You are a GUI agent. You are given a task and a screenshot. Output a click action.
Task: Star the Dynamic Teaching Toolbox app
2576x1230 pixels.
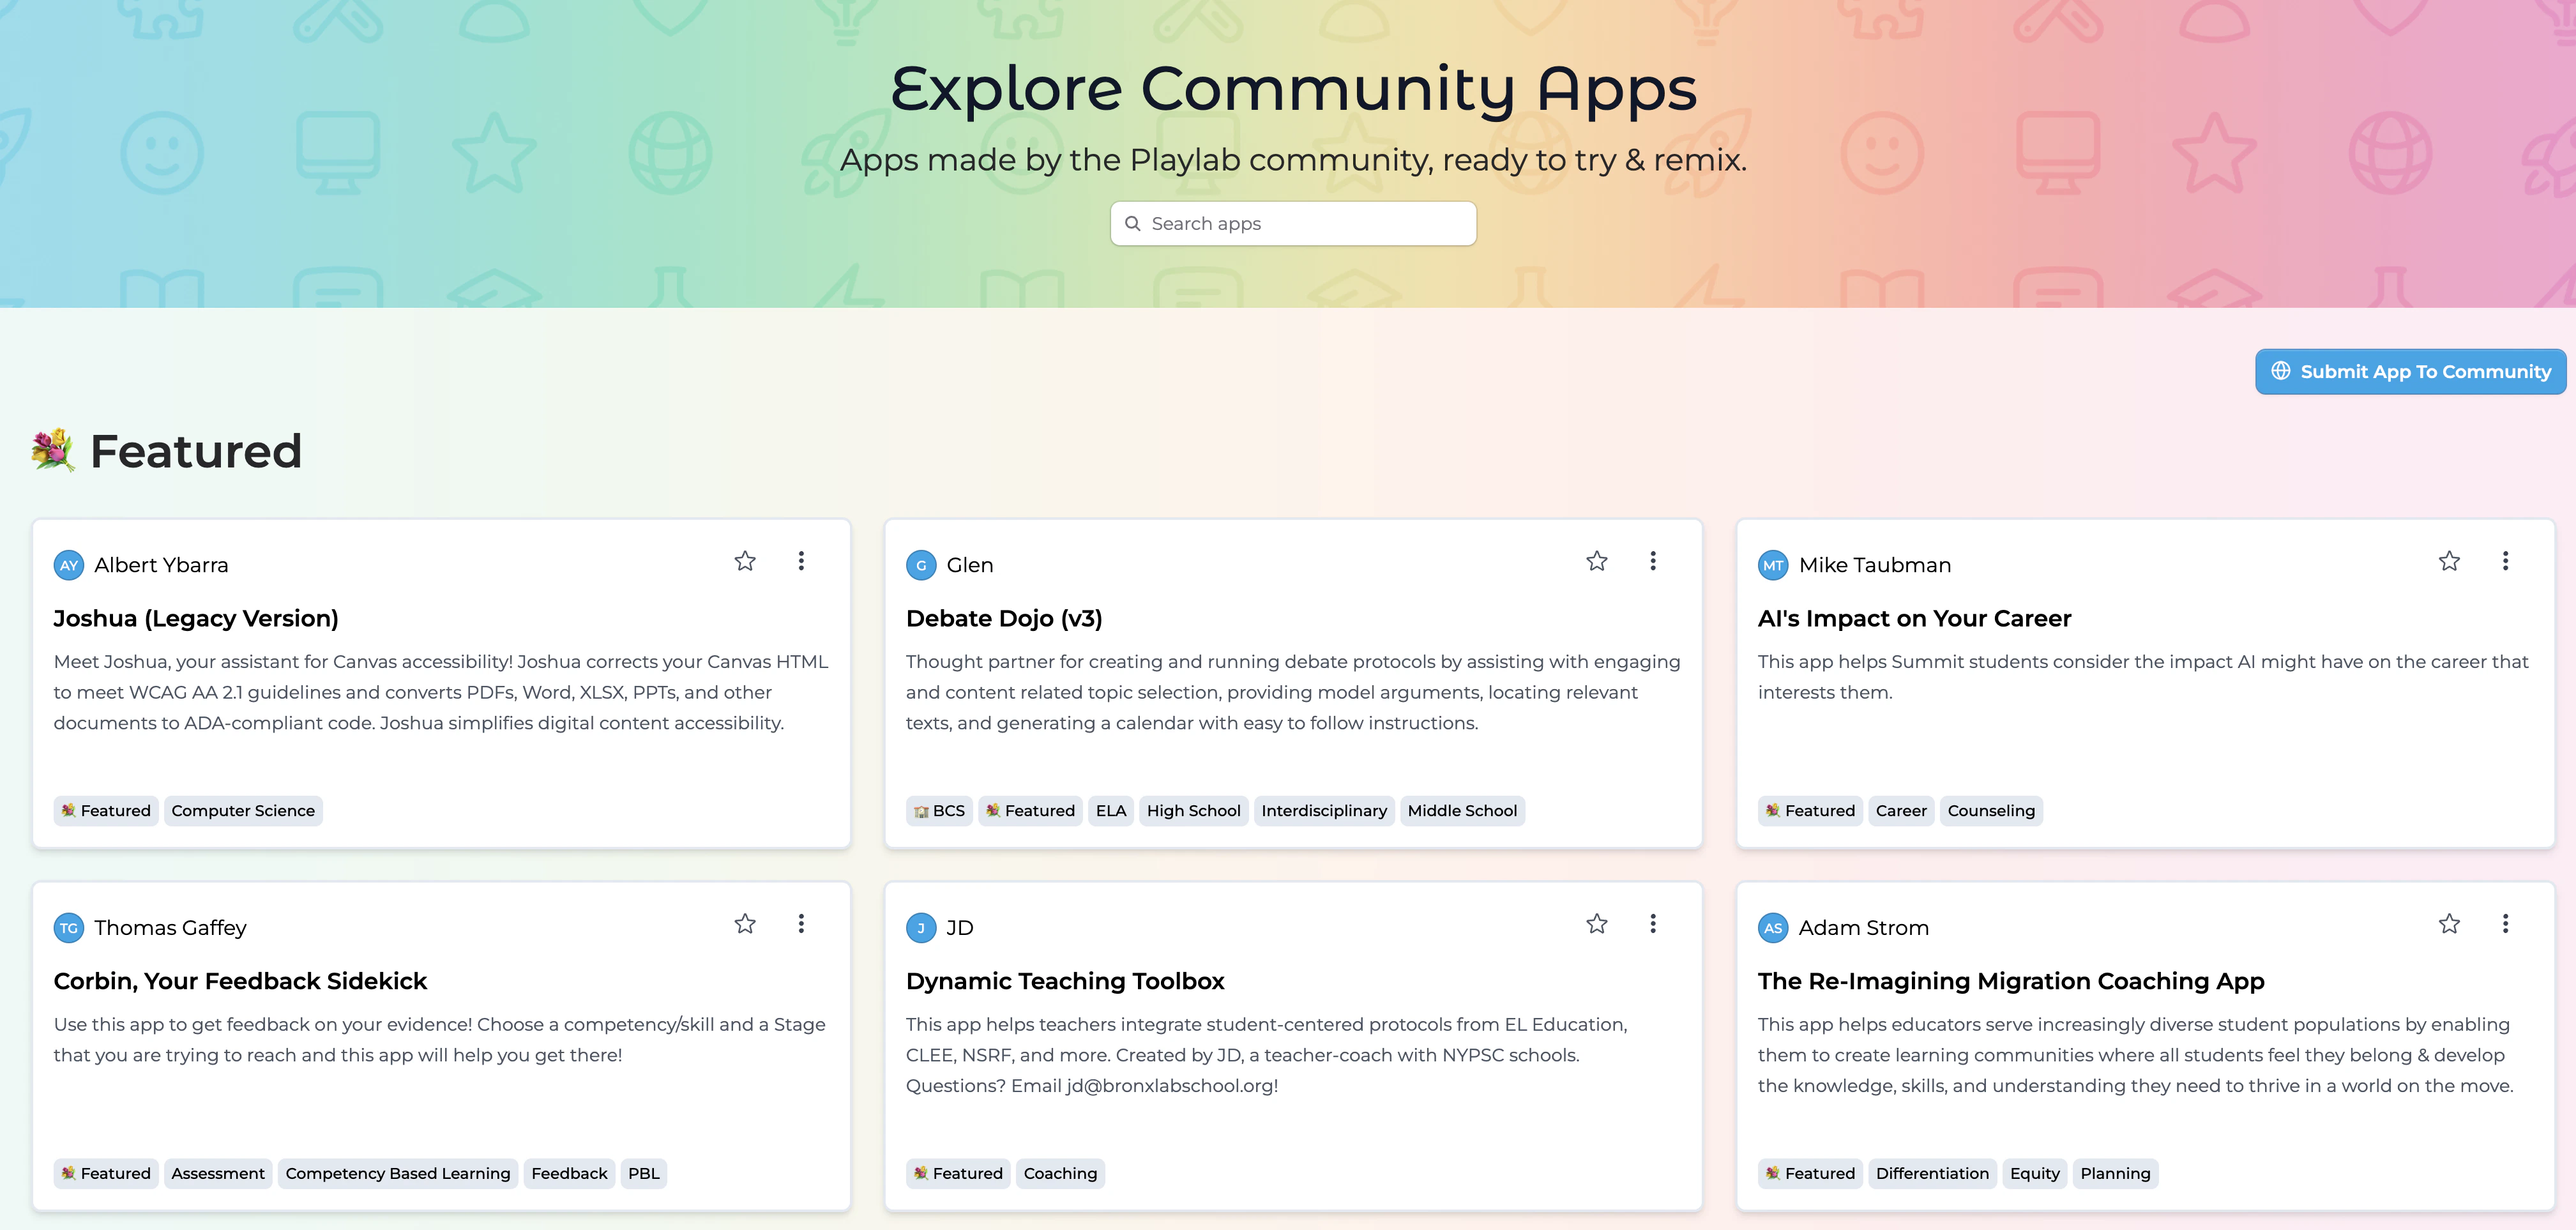coord(1597,924)
